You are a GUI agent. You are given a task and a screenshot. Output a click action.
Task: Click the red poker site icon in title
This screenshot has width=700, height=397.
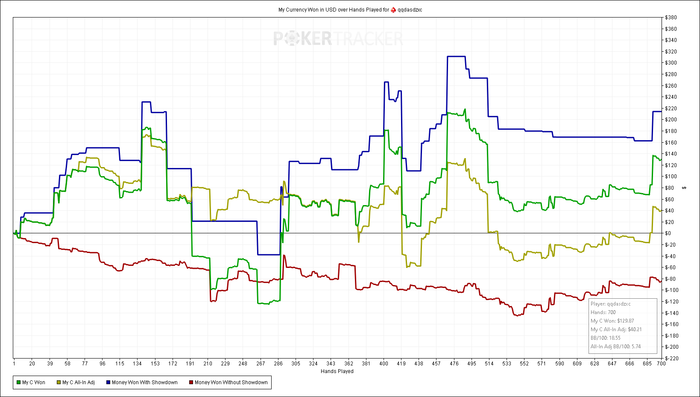coord(393,9)
